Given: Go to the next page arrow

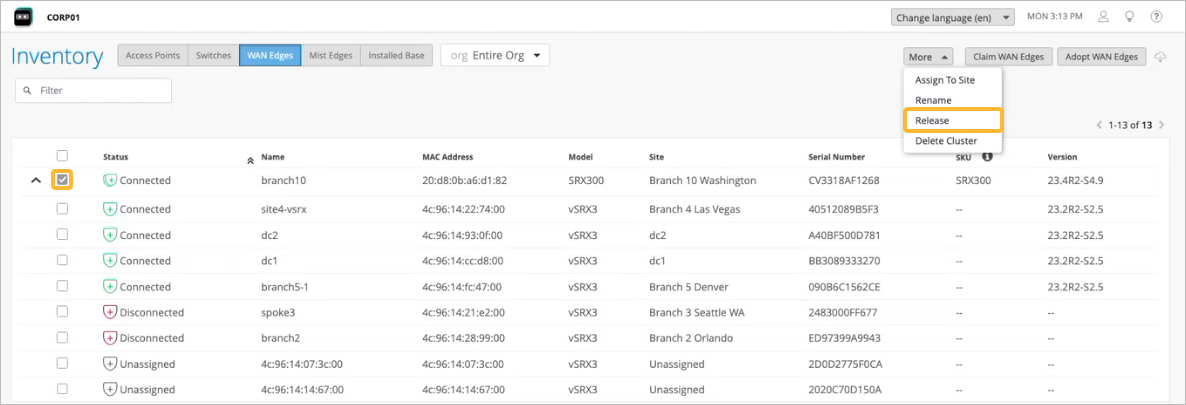Looking at the screenshot, I should [x=1161, y=125].
